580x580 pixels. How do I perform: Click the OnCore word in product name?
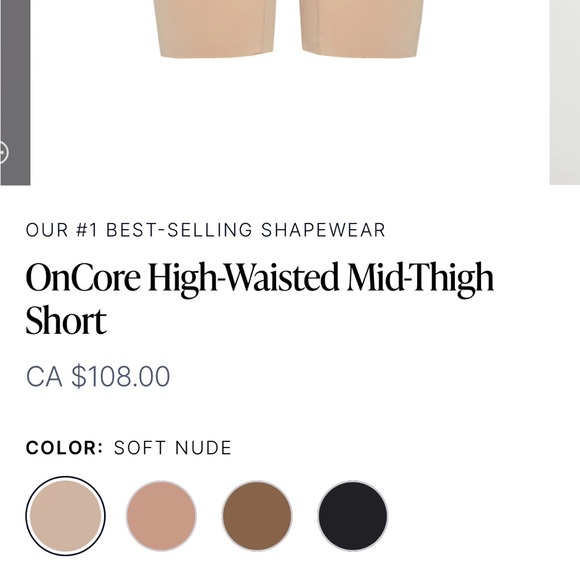83,277
